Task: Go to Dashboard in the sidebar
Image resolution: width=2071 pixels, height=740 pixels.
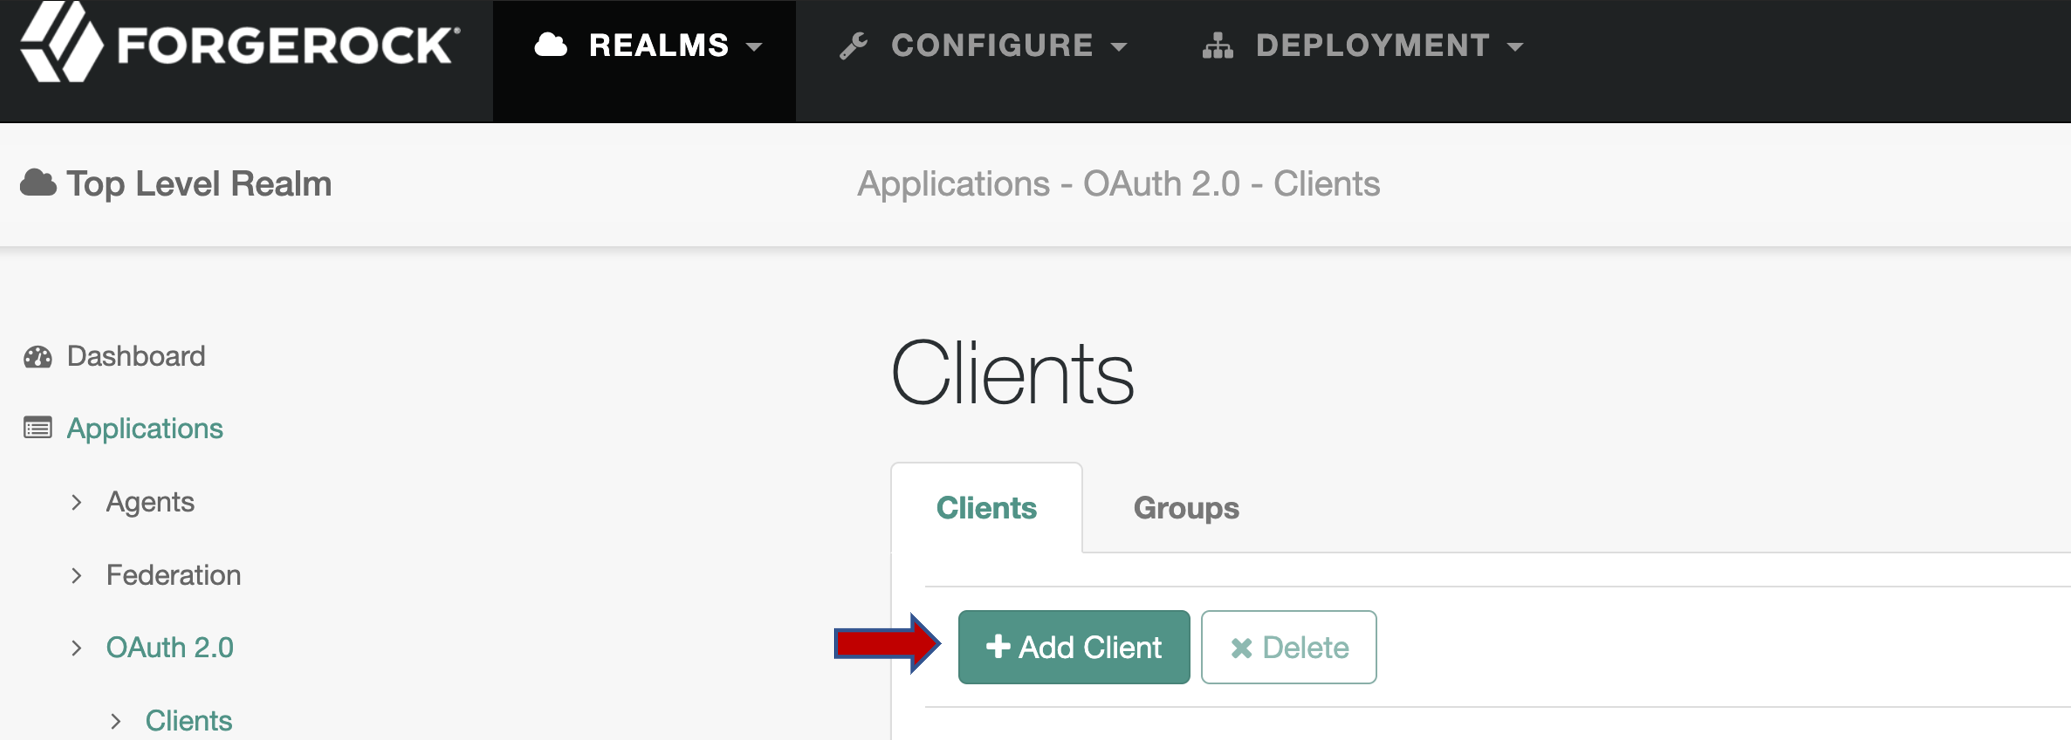Action: coord(136,356)
